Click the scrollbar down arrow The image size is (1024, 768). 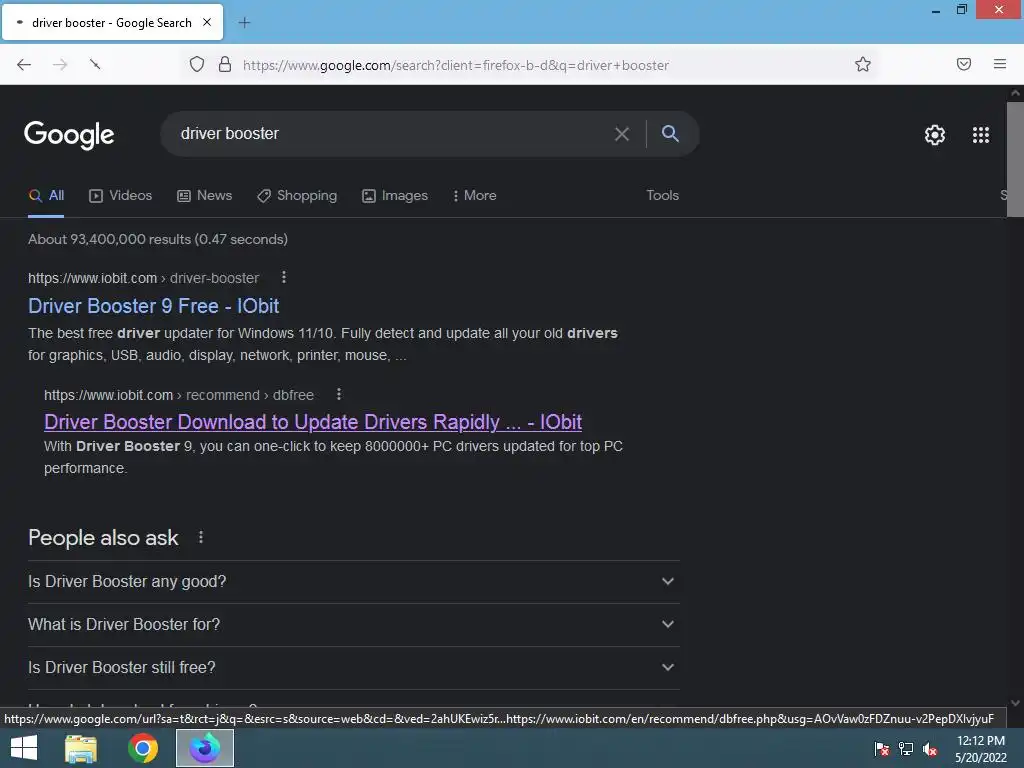[1015, 703]
